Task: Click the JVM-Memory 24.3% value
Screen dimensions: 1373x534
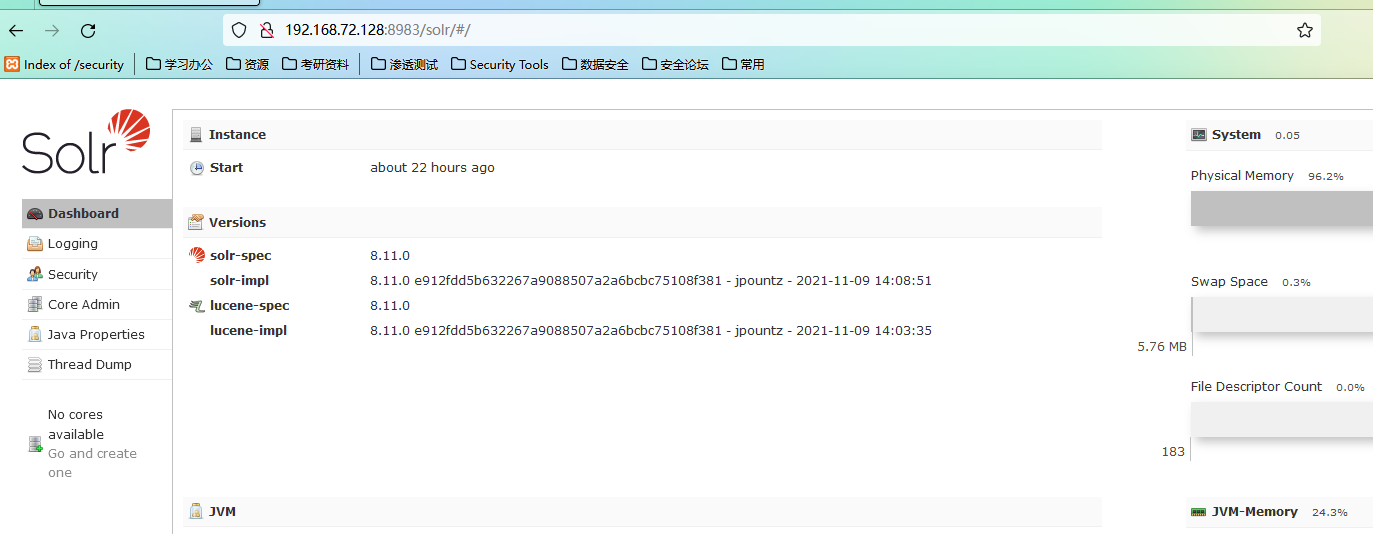Action: (1329, 512)
